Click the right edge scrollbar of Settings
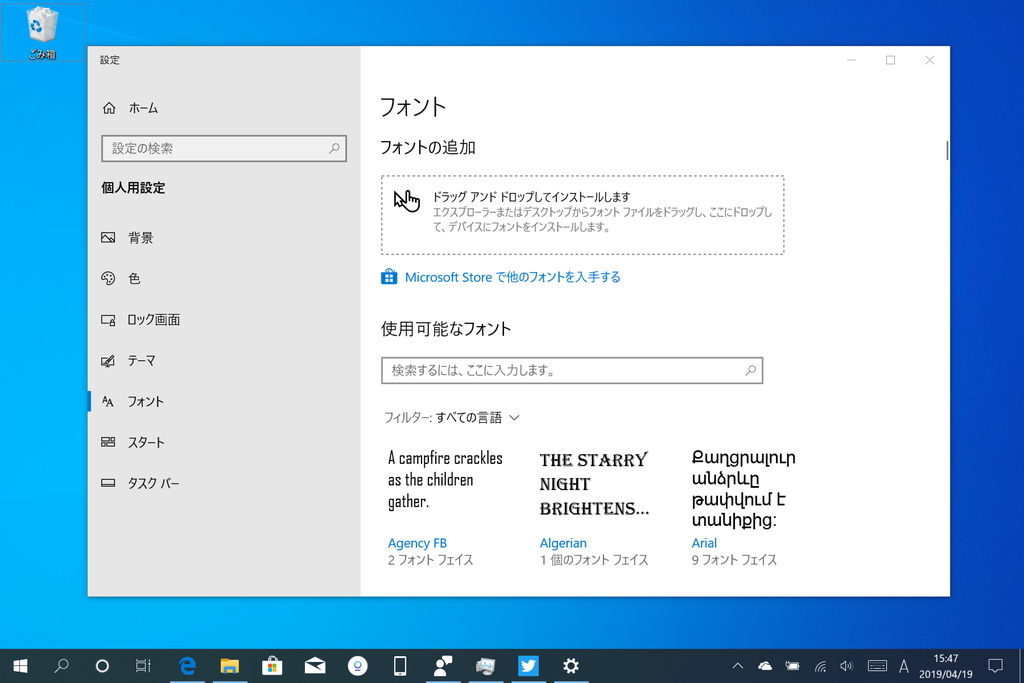Screen dimensions: 1024x683 click(x=945, y=150)
